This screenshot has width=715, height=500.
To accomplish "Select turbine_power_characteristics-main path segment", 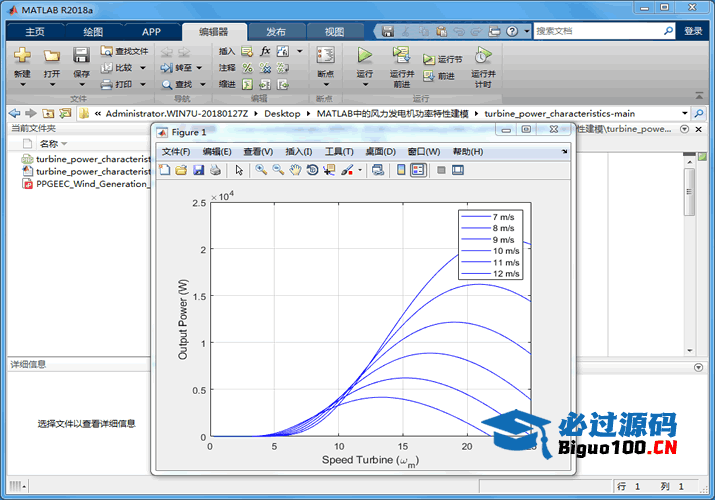I will [560, 113].
